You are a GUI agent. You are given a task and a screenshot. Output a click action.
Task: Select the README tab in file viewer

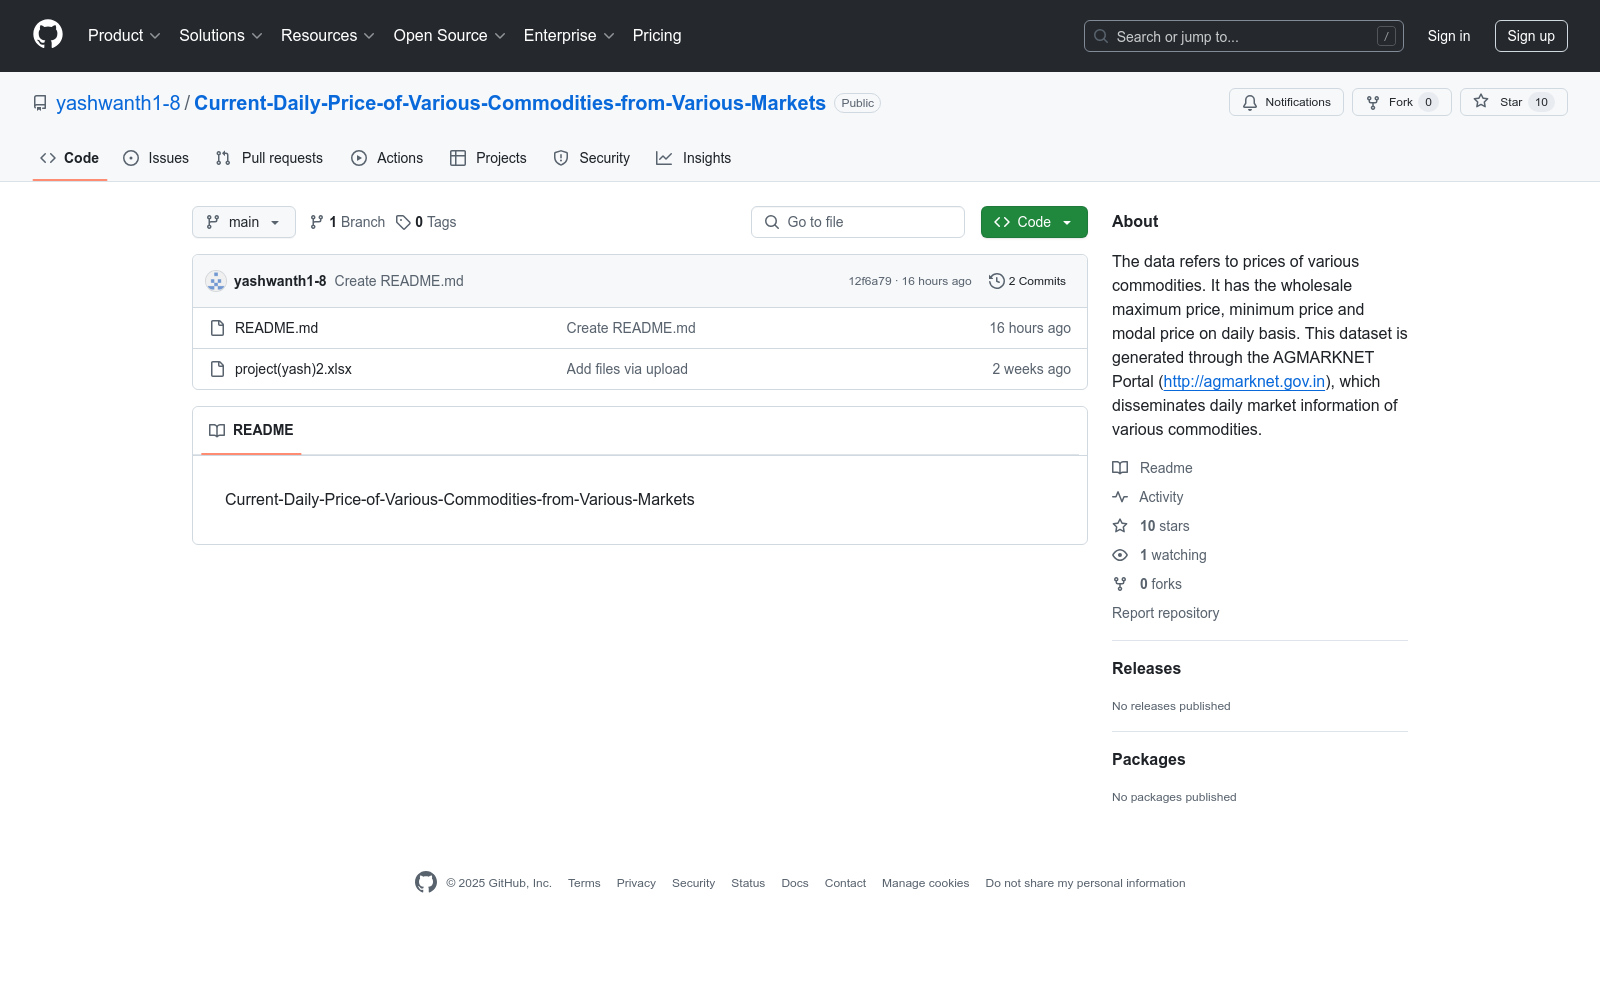coord(251,430)
